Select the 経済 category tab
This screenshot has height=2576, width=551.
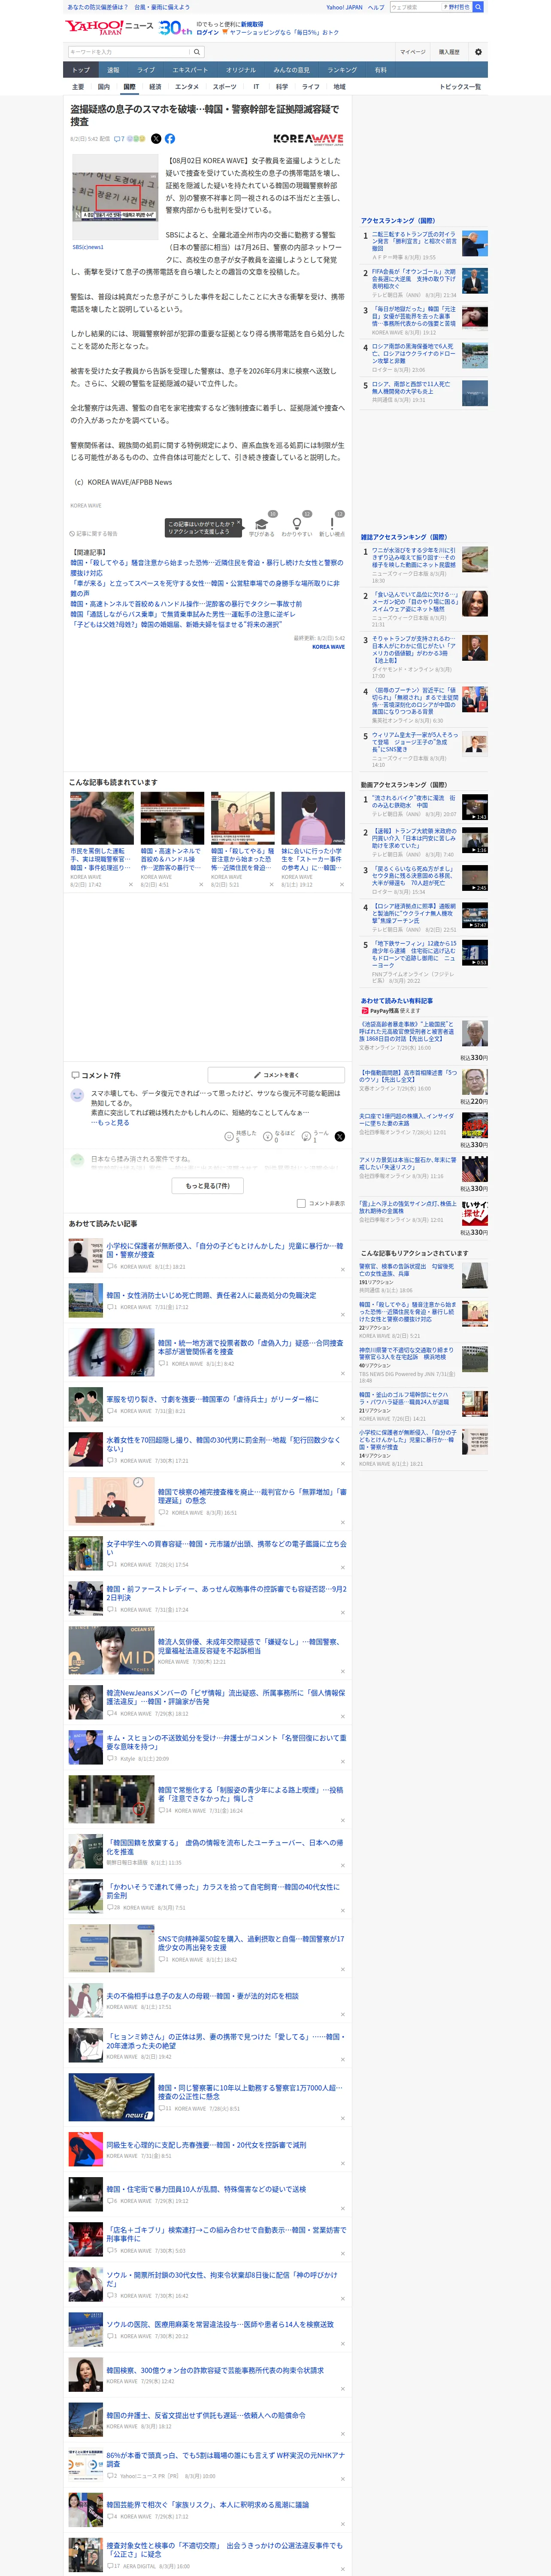[x=155, y=87]
